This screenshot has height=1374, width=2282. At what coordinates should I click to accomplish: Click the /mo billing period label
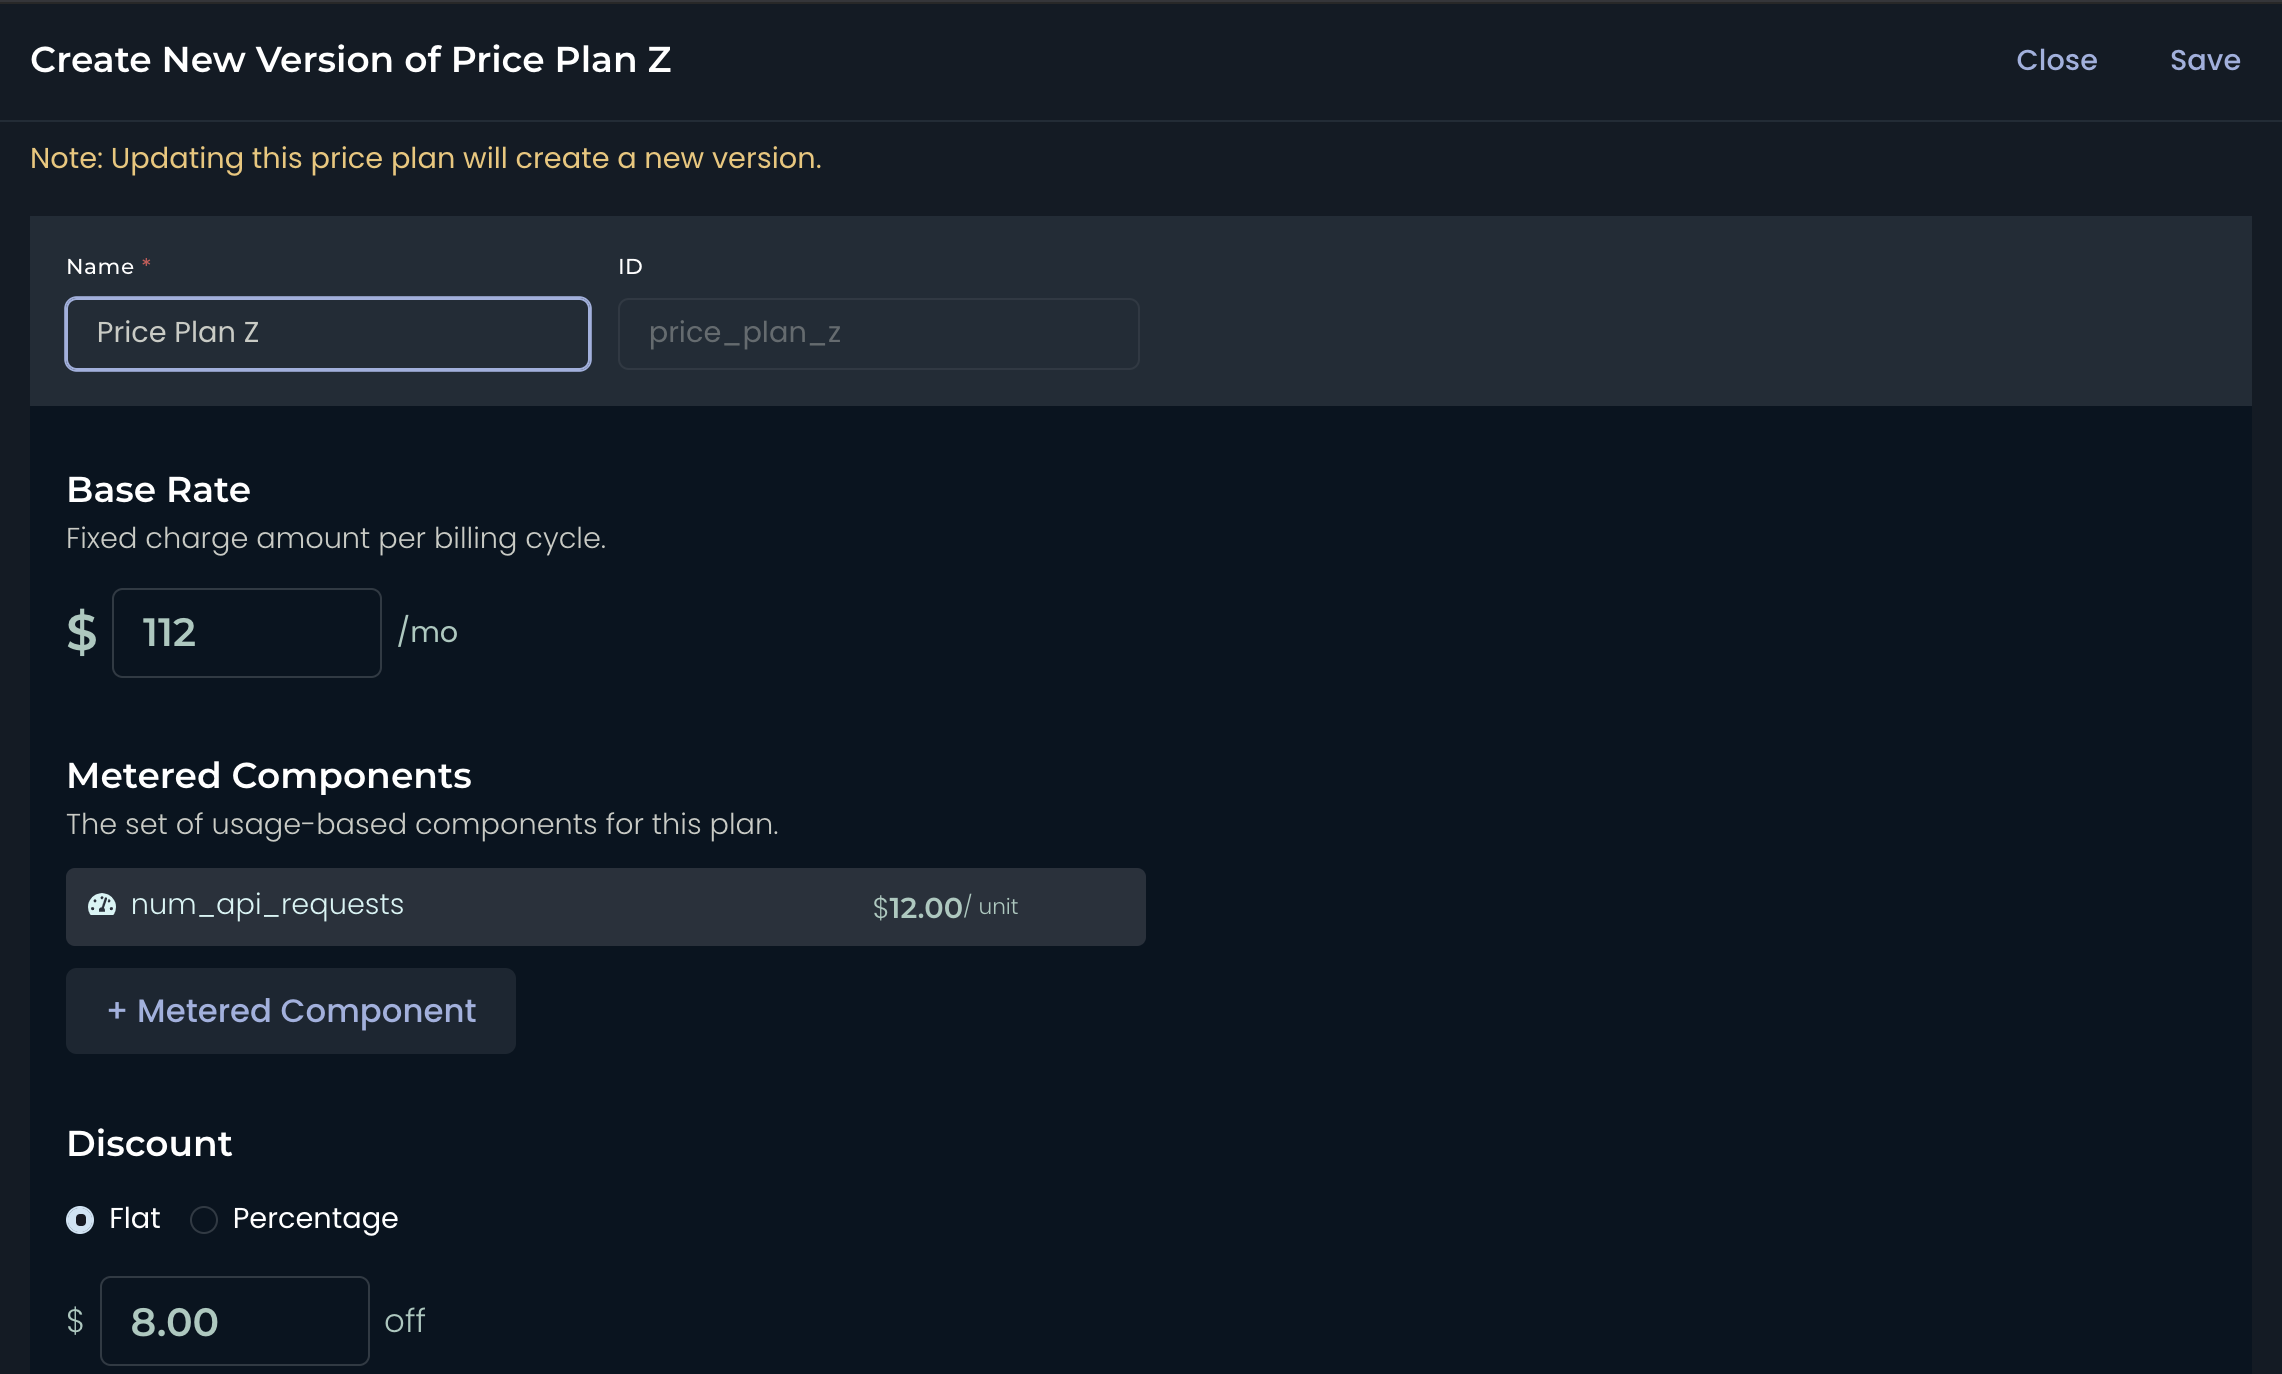pos(428,632)
